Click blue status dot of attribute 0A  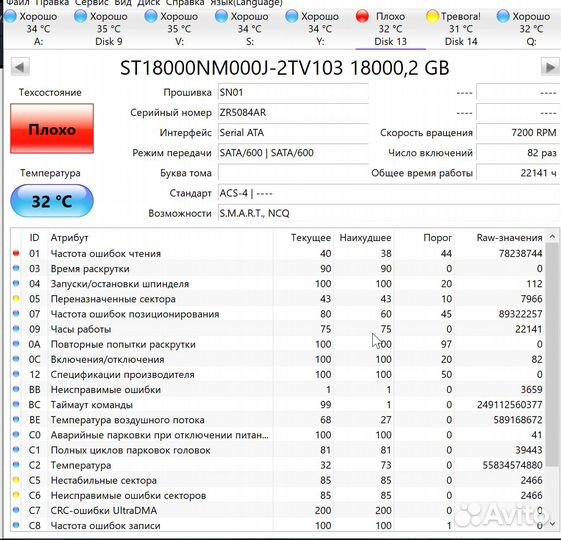tap(16, 344)
